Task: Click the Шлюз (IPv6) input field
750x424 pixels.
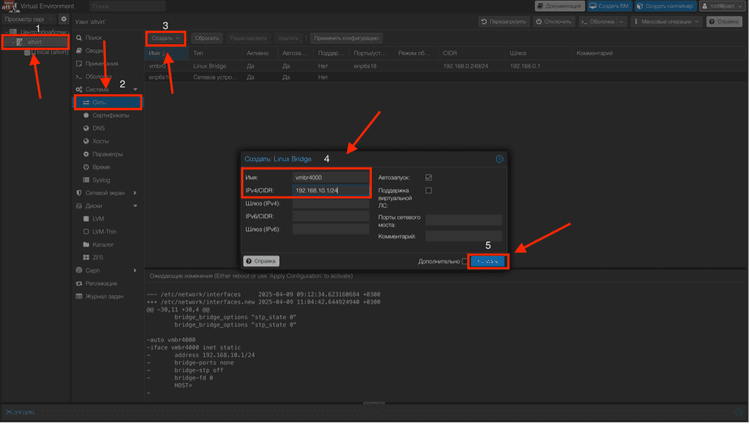Action: click(x=331, y=229)
